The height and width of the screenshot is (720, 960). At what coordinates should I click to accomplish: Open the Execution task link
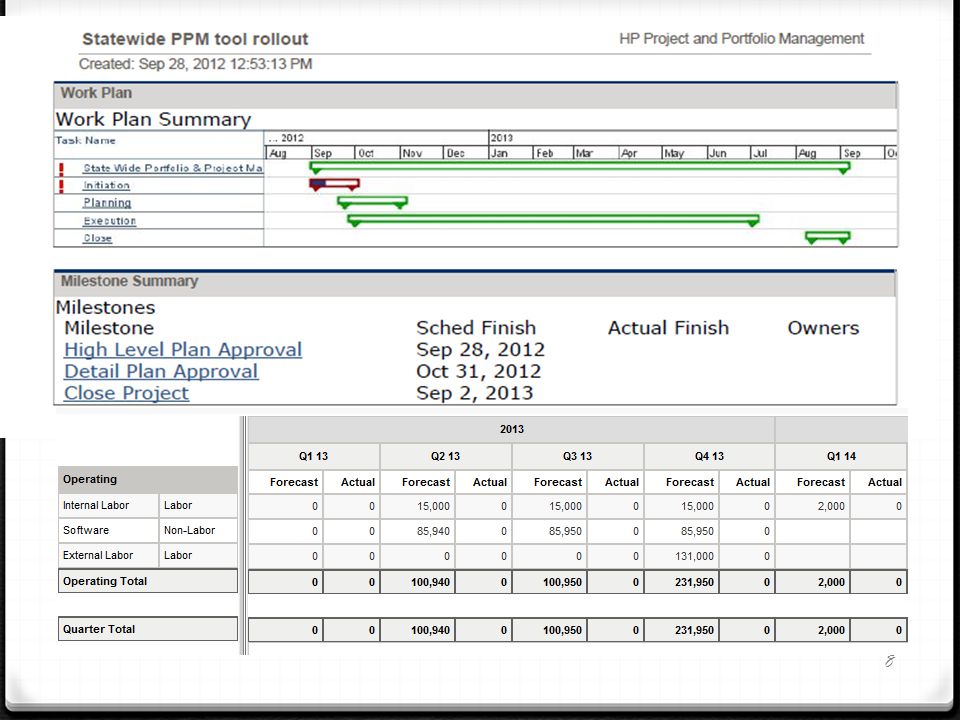(x=110, y=220)
